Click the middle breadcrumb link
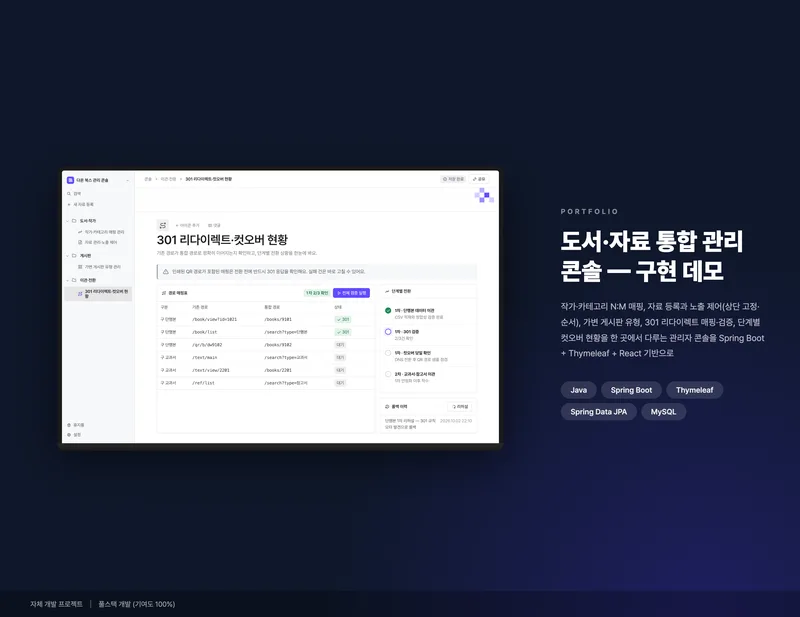 tap(168, 179)
